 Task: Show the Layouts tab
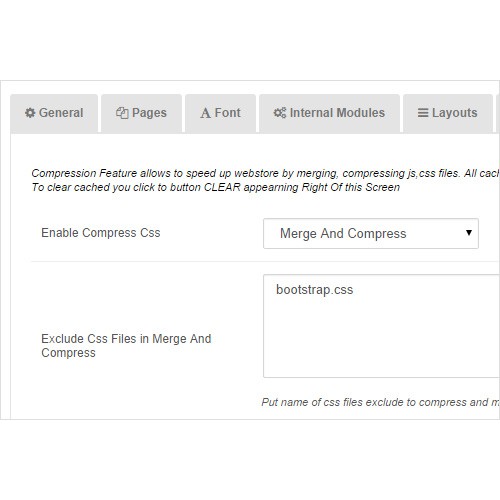[448, 113]
